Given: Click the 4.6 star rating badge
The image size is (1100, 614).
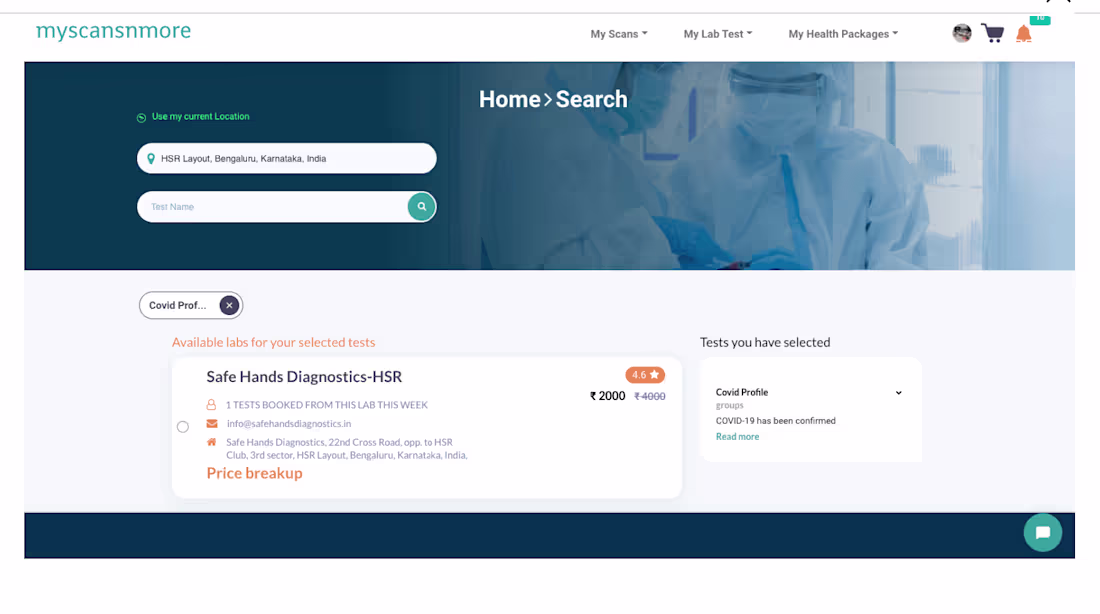Looking at the screenshot, I should coord(646,374).
